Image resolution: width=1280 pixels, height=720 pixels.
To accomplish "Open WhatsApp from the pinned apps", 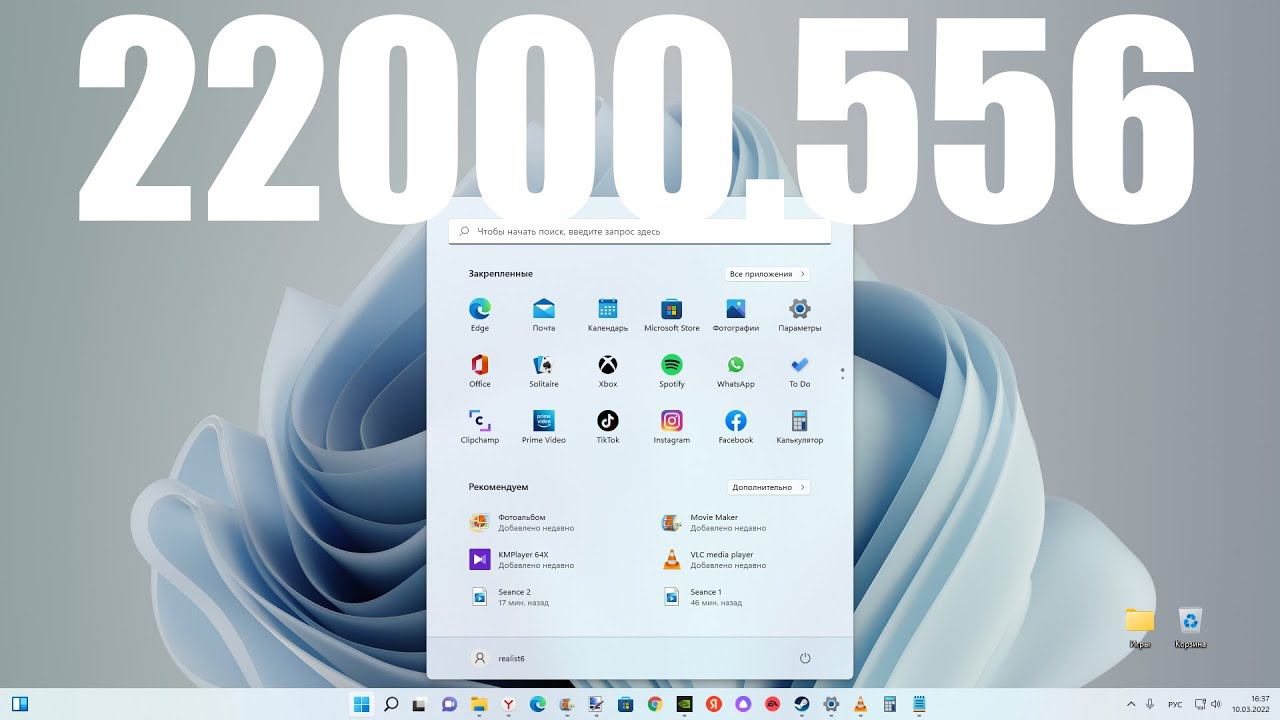I will tap(736, 370).
